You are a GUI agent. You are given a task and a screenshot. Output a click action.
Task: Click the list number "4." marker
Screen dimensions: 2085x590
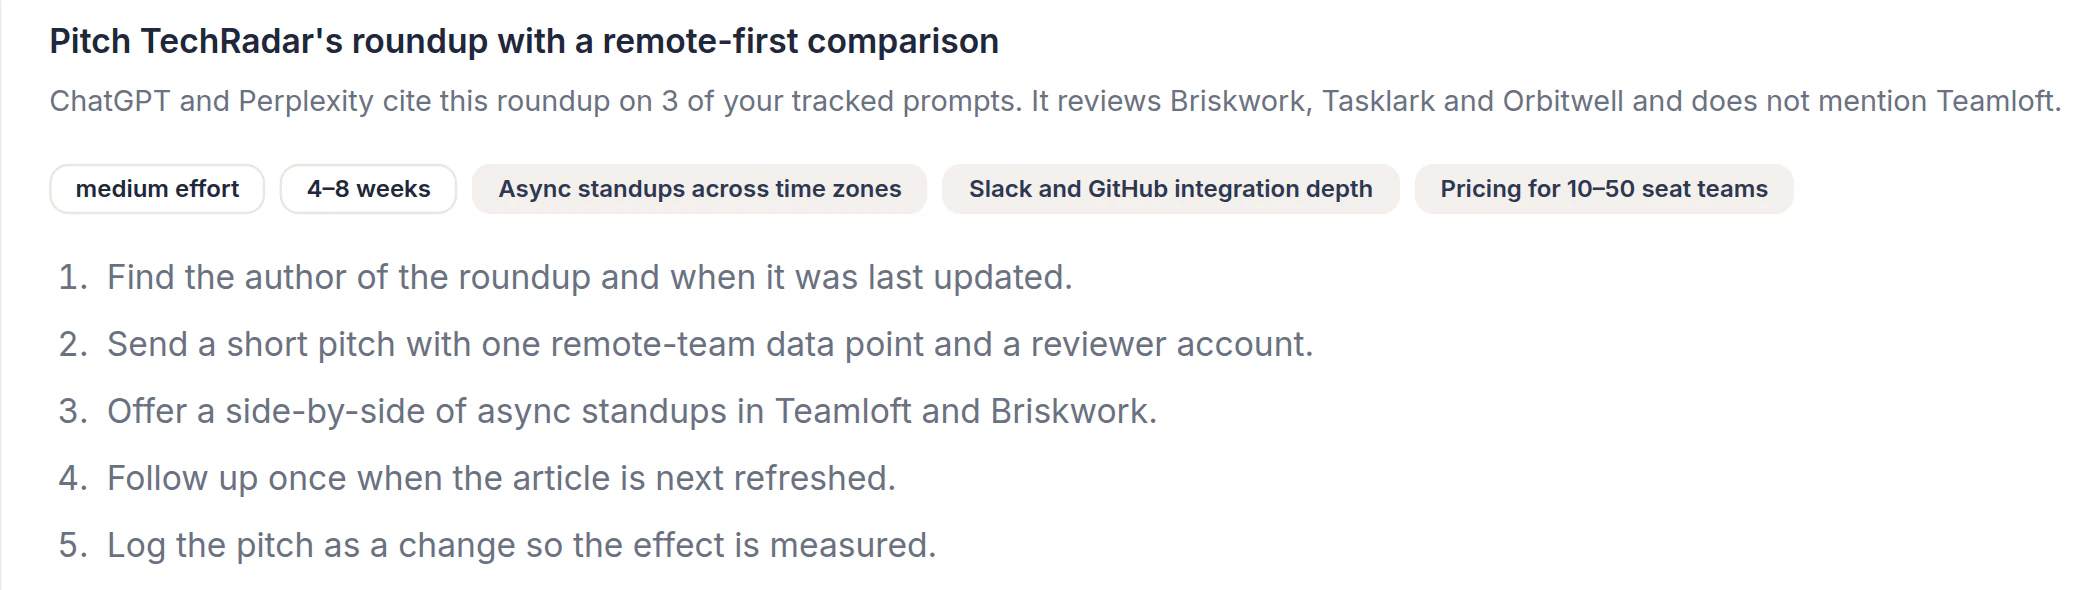click(x=73, y=478)
